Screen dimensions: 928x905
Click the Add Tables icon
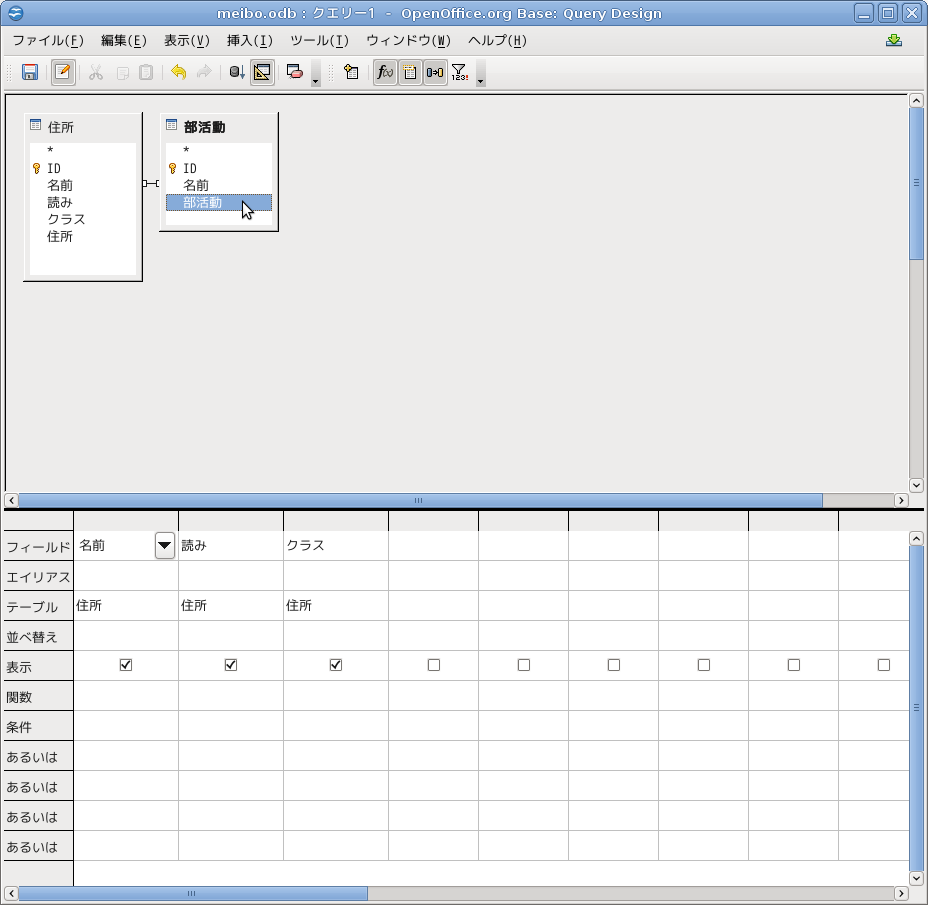pyautogui.click(x=351, y=72)
